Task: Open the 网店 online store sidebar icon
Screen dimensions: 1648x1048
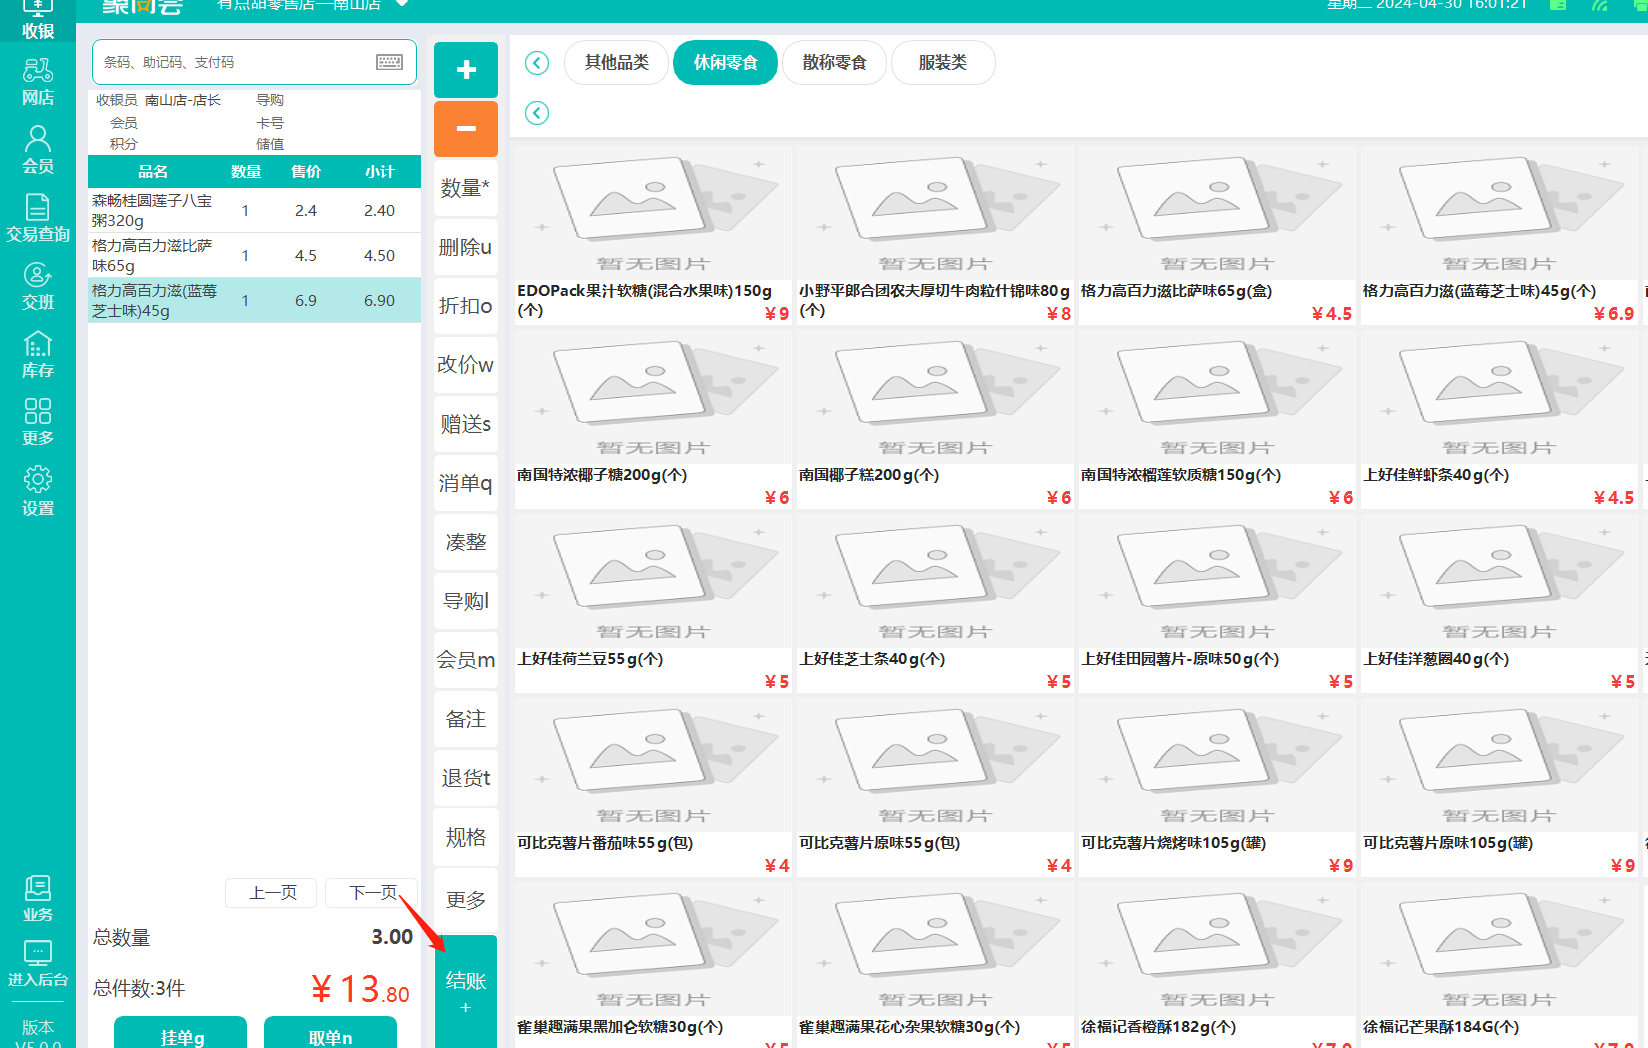Action: 38,81
